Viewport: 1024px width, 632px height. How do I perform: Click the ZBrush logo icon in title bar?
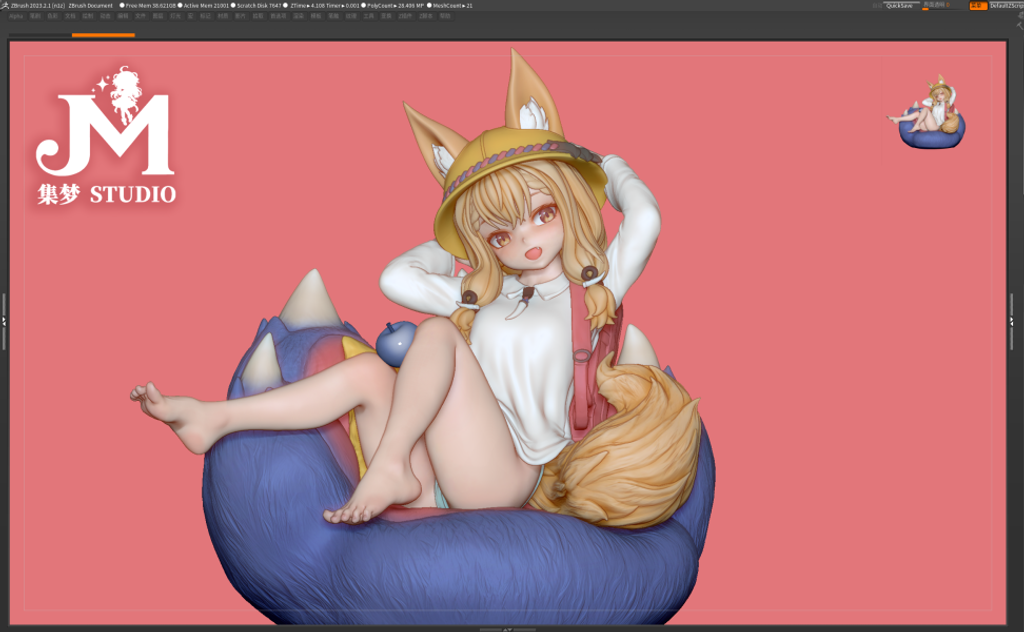(5, 5)
